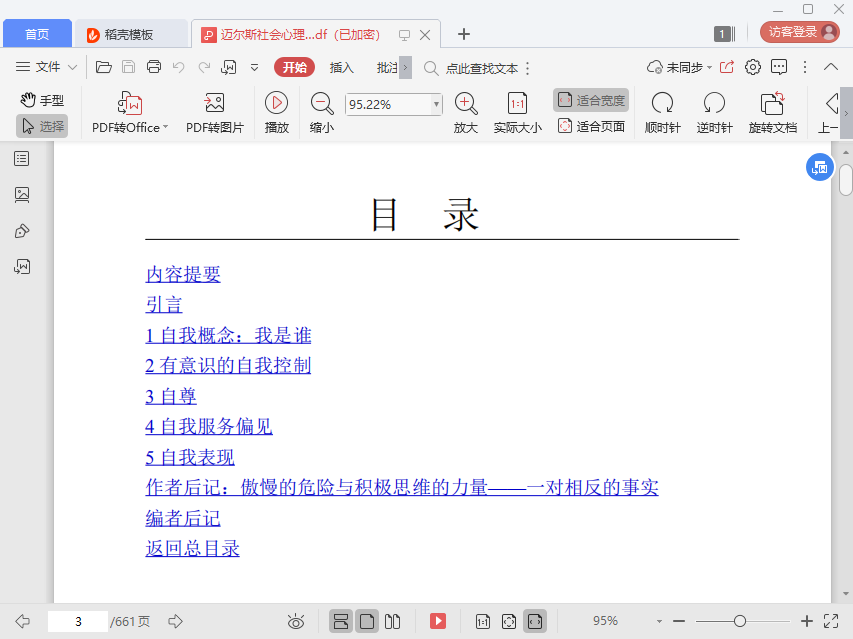Switch to the 稻壳模板 tab
The width and height of the screenshot is (853, 639).
point(129,34)
